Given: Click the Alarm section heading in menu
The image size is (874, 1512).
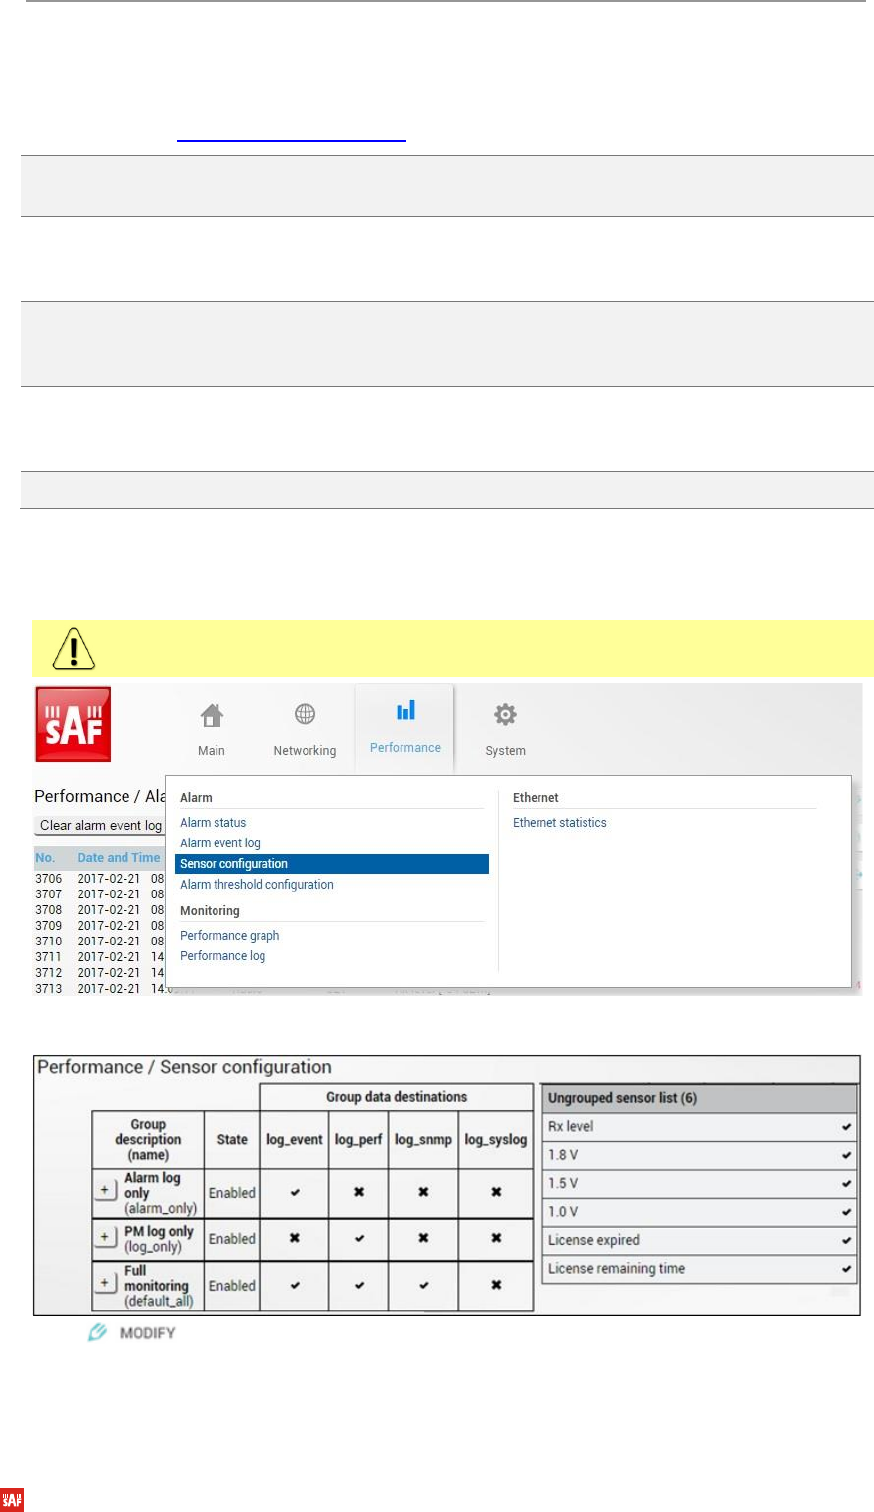Looking at the screenshot, I should [x=196, y=798].
